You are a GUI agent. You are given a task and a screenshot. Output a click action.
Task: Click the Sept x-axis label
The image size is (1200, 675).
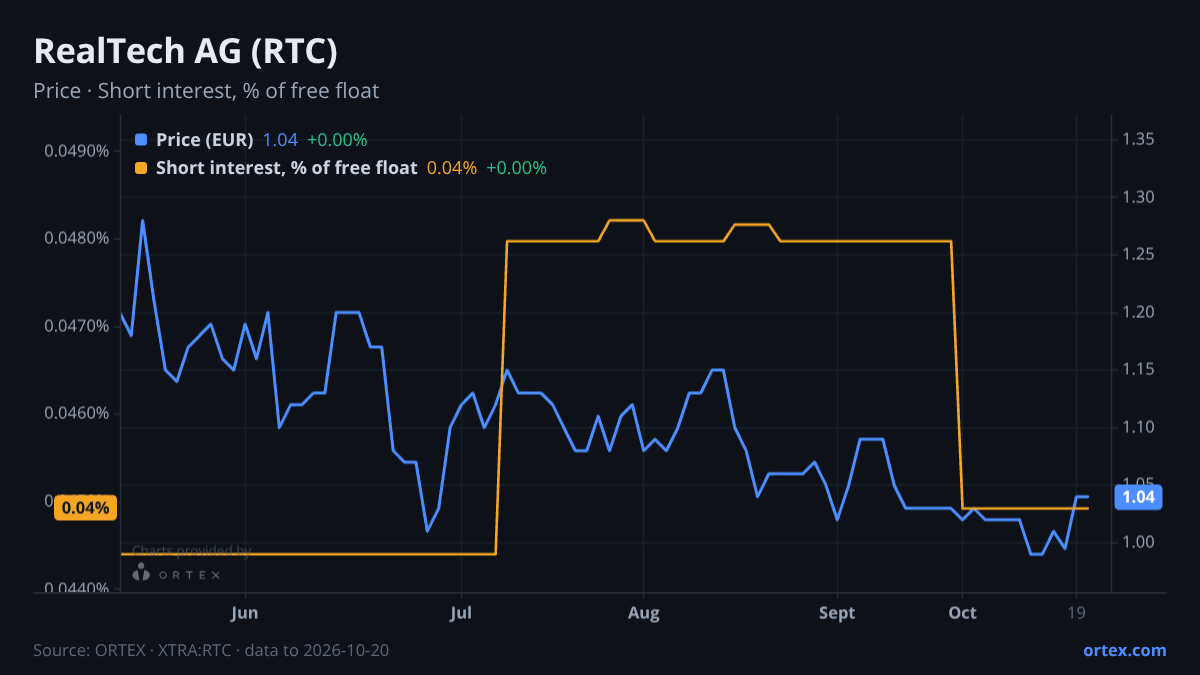coord(837,613)
